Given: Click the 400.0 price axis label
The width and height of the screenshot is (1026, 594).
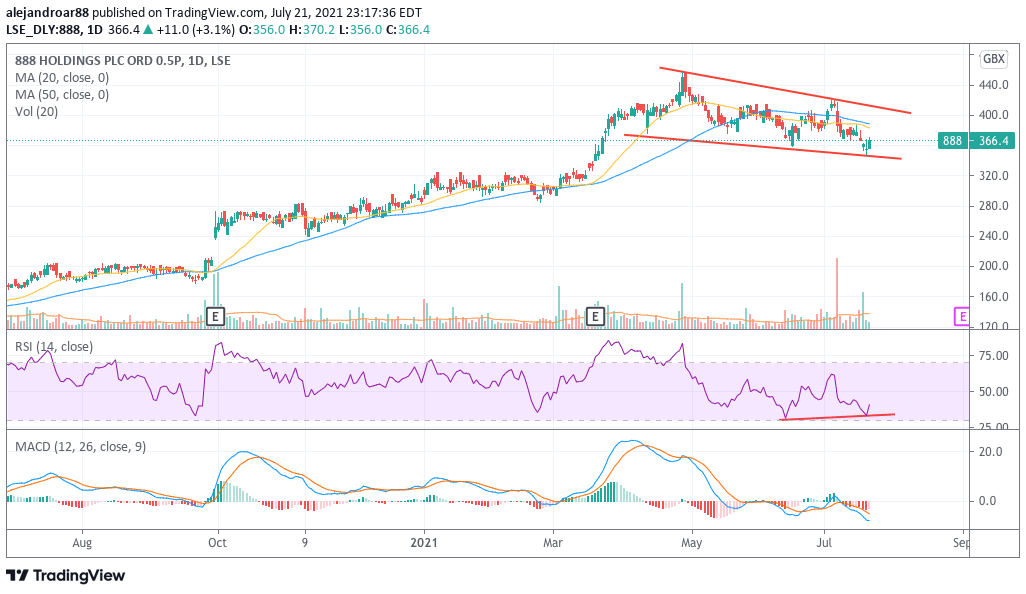Looking at the screenshot, I should pyautogui.click(x=993, y=115).
